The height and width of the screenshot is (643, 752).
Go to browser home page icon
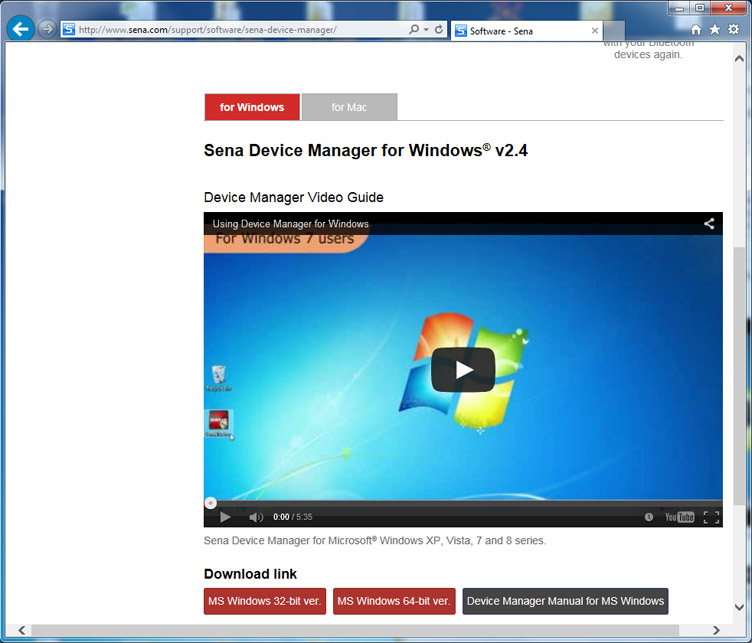(x=696, y=30)
